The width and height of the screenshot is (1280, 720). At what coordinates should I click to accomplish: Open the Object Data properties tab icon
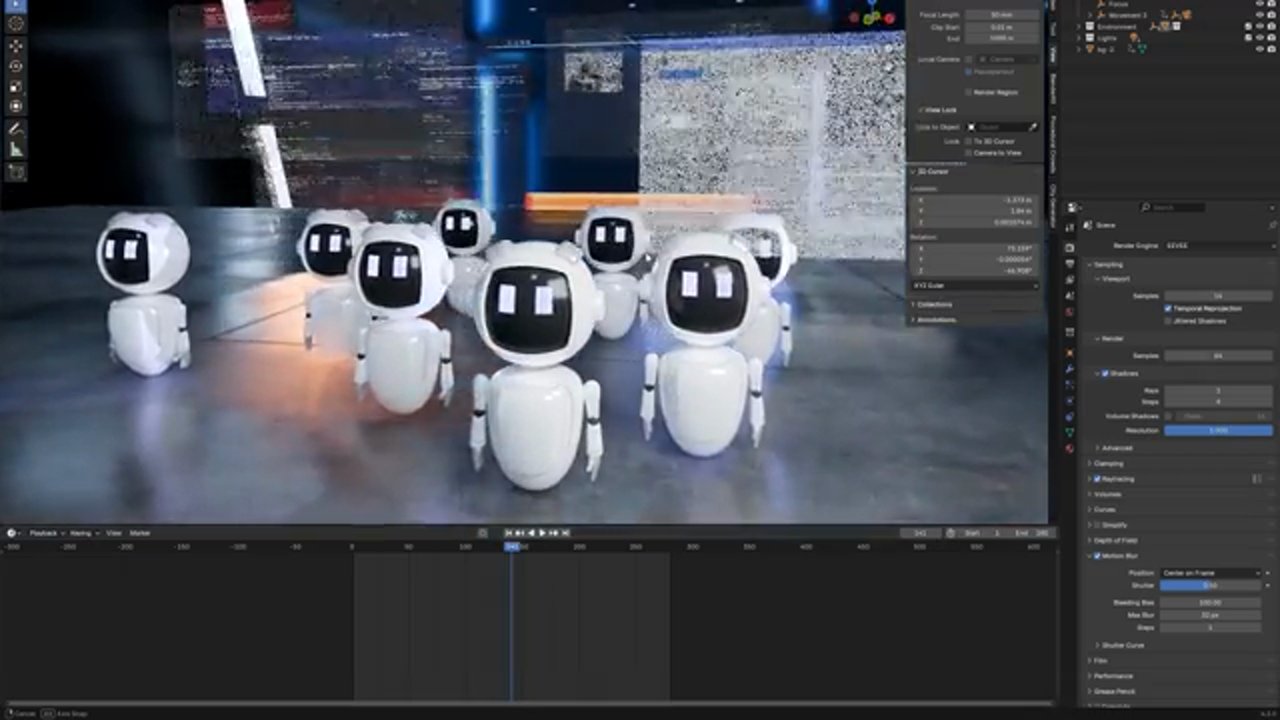coord(1070,433)
